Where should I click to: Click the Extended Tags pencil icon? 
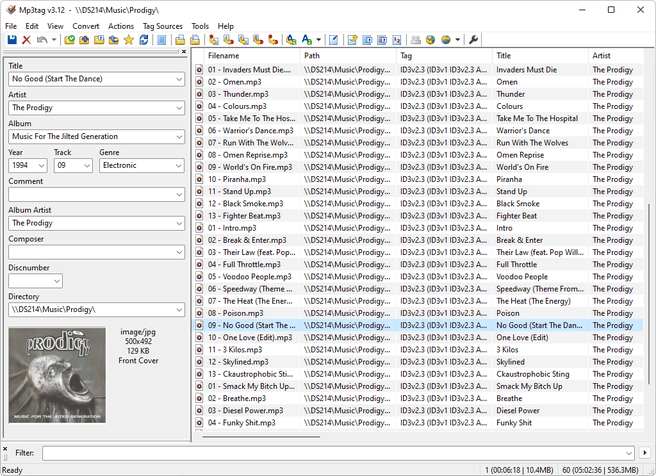coord(333,40)
